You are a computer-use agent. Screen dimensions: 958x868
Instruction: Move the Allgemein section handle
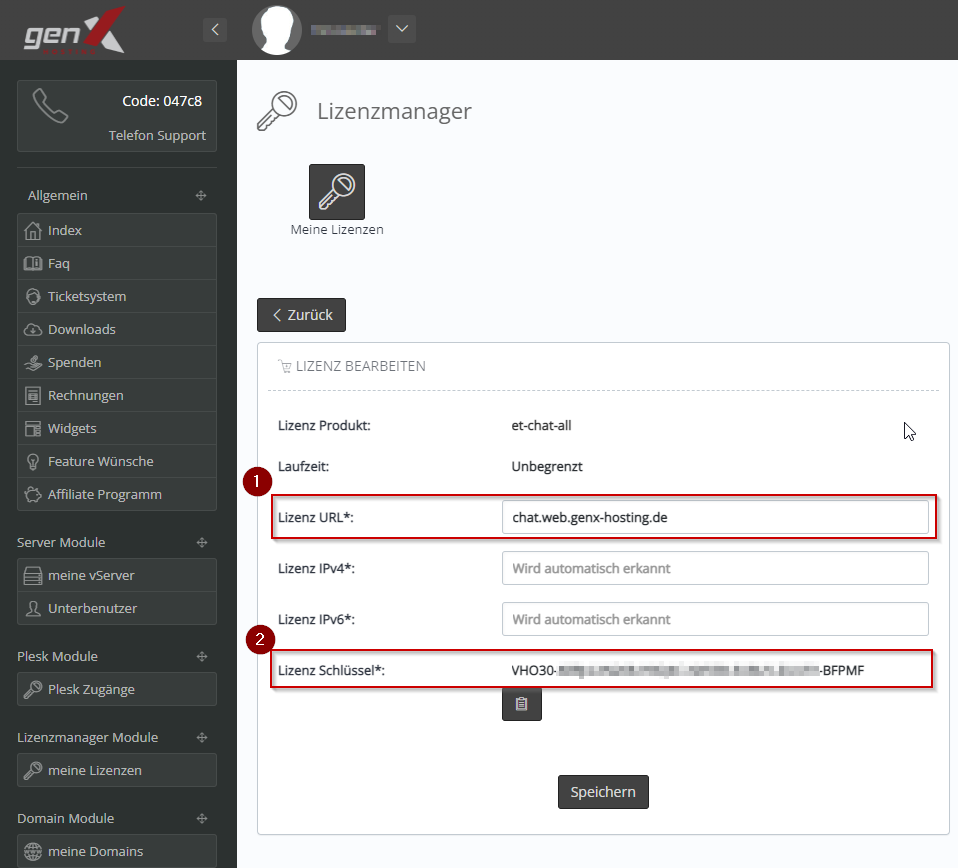tap(201, 196)
